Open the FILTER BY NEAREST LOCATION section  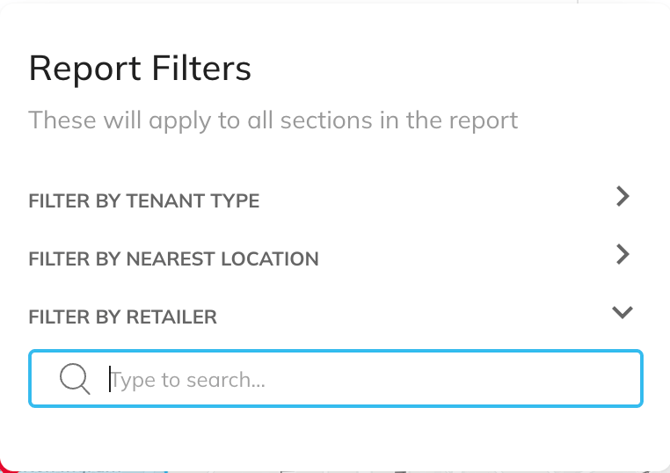(174, 259)
